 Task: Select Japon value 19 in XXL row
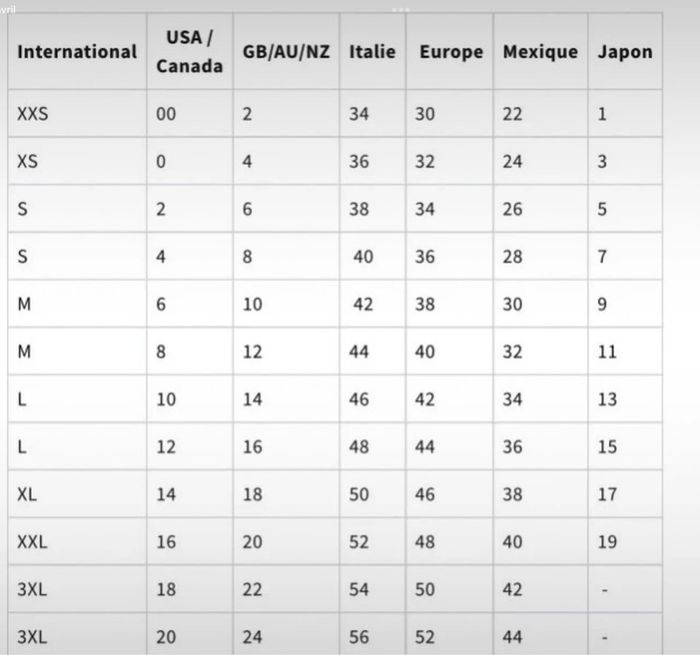pyautogui.click(x=607, y=542)
